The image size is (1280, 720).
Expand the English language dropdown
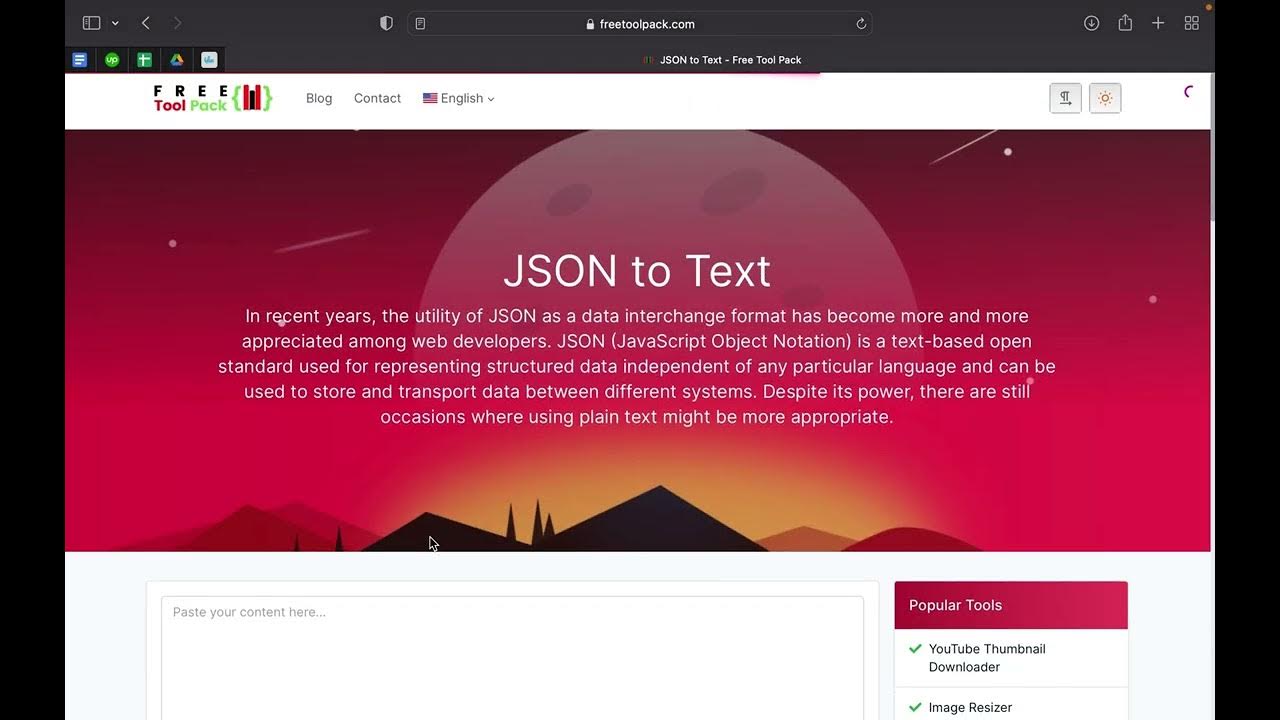(x=458, y=98)
